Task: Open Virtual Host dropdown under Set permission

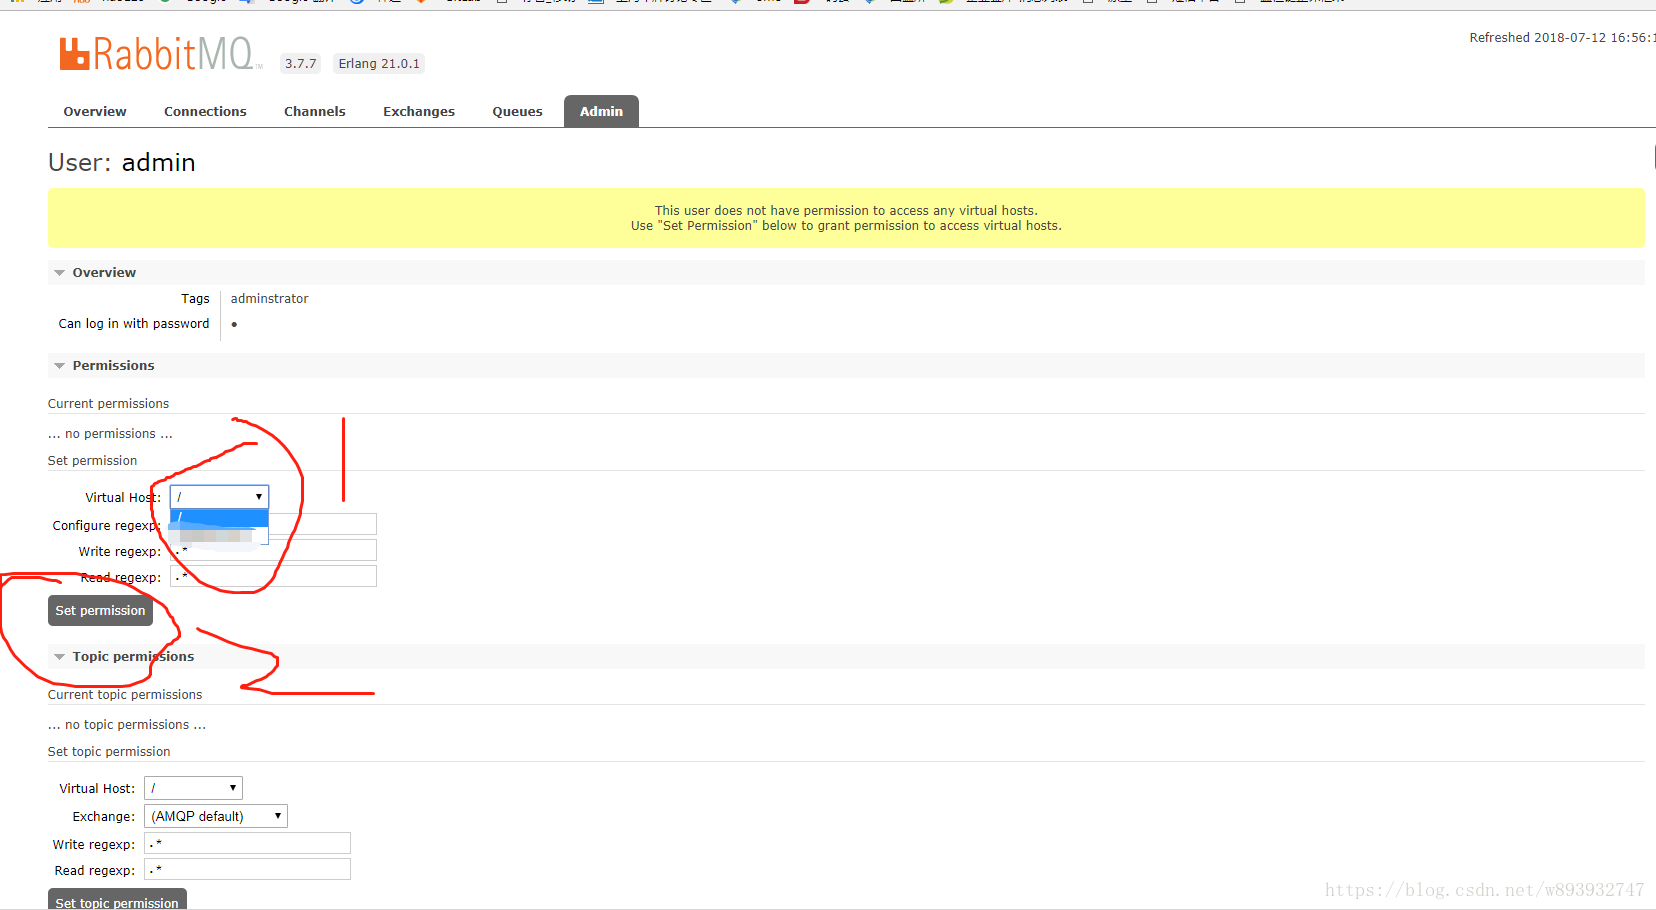Action: (x=219, y=496)
